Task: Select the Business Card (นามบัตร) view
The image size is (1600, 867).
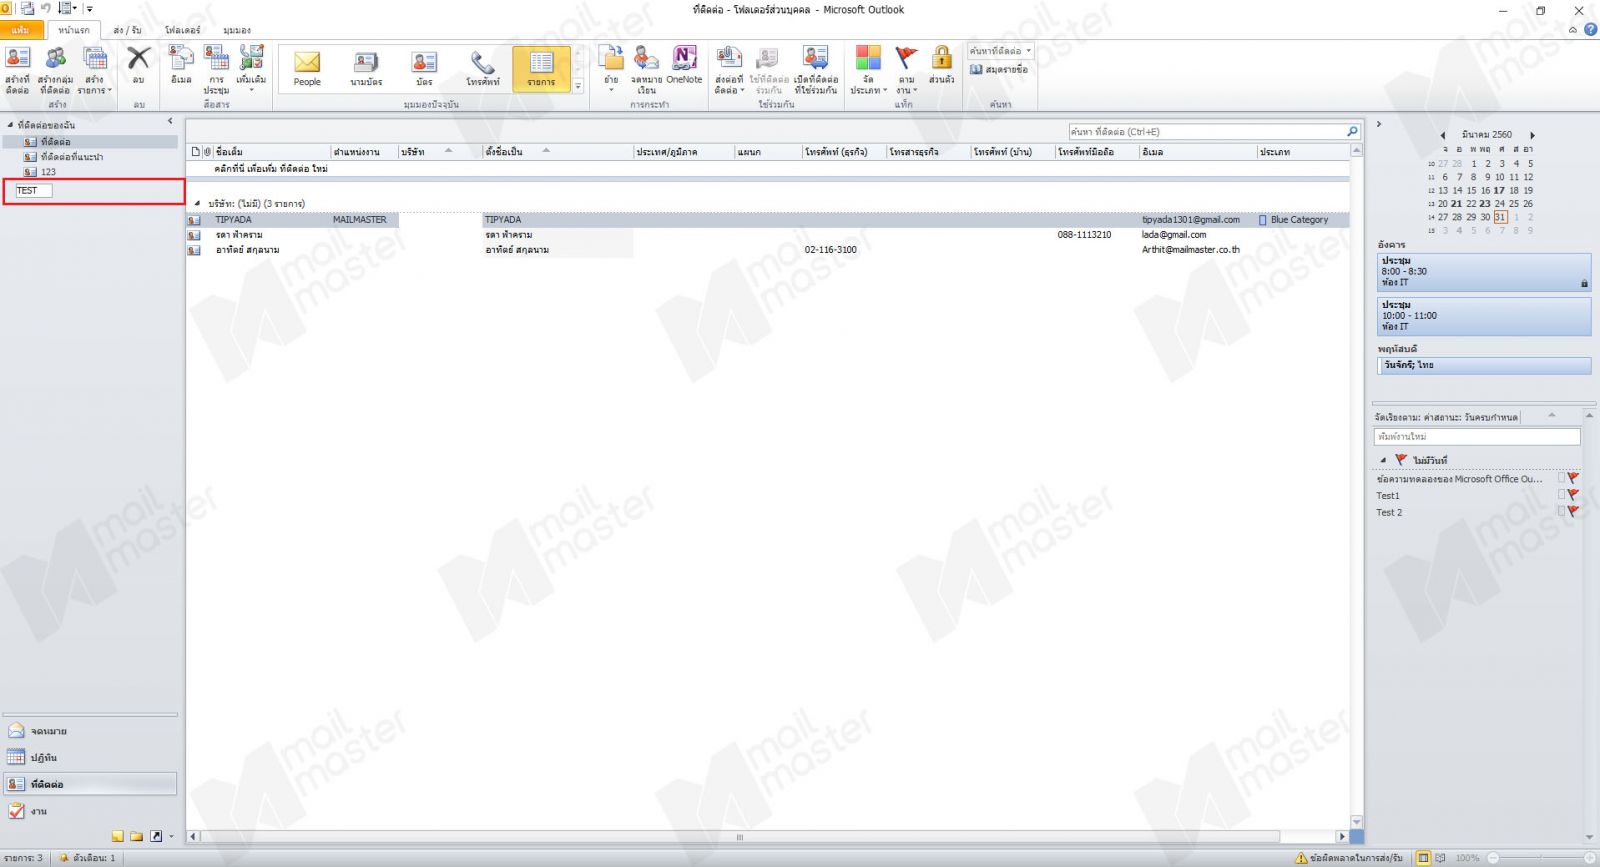Action: point(366,68)
